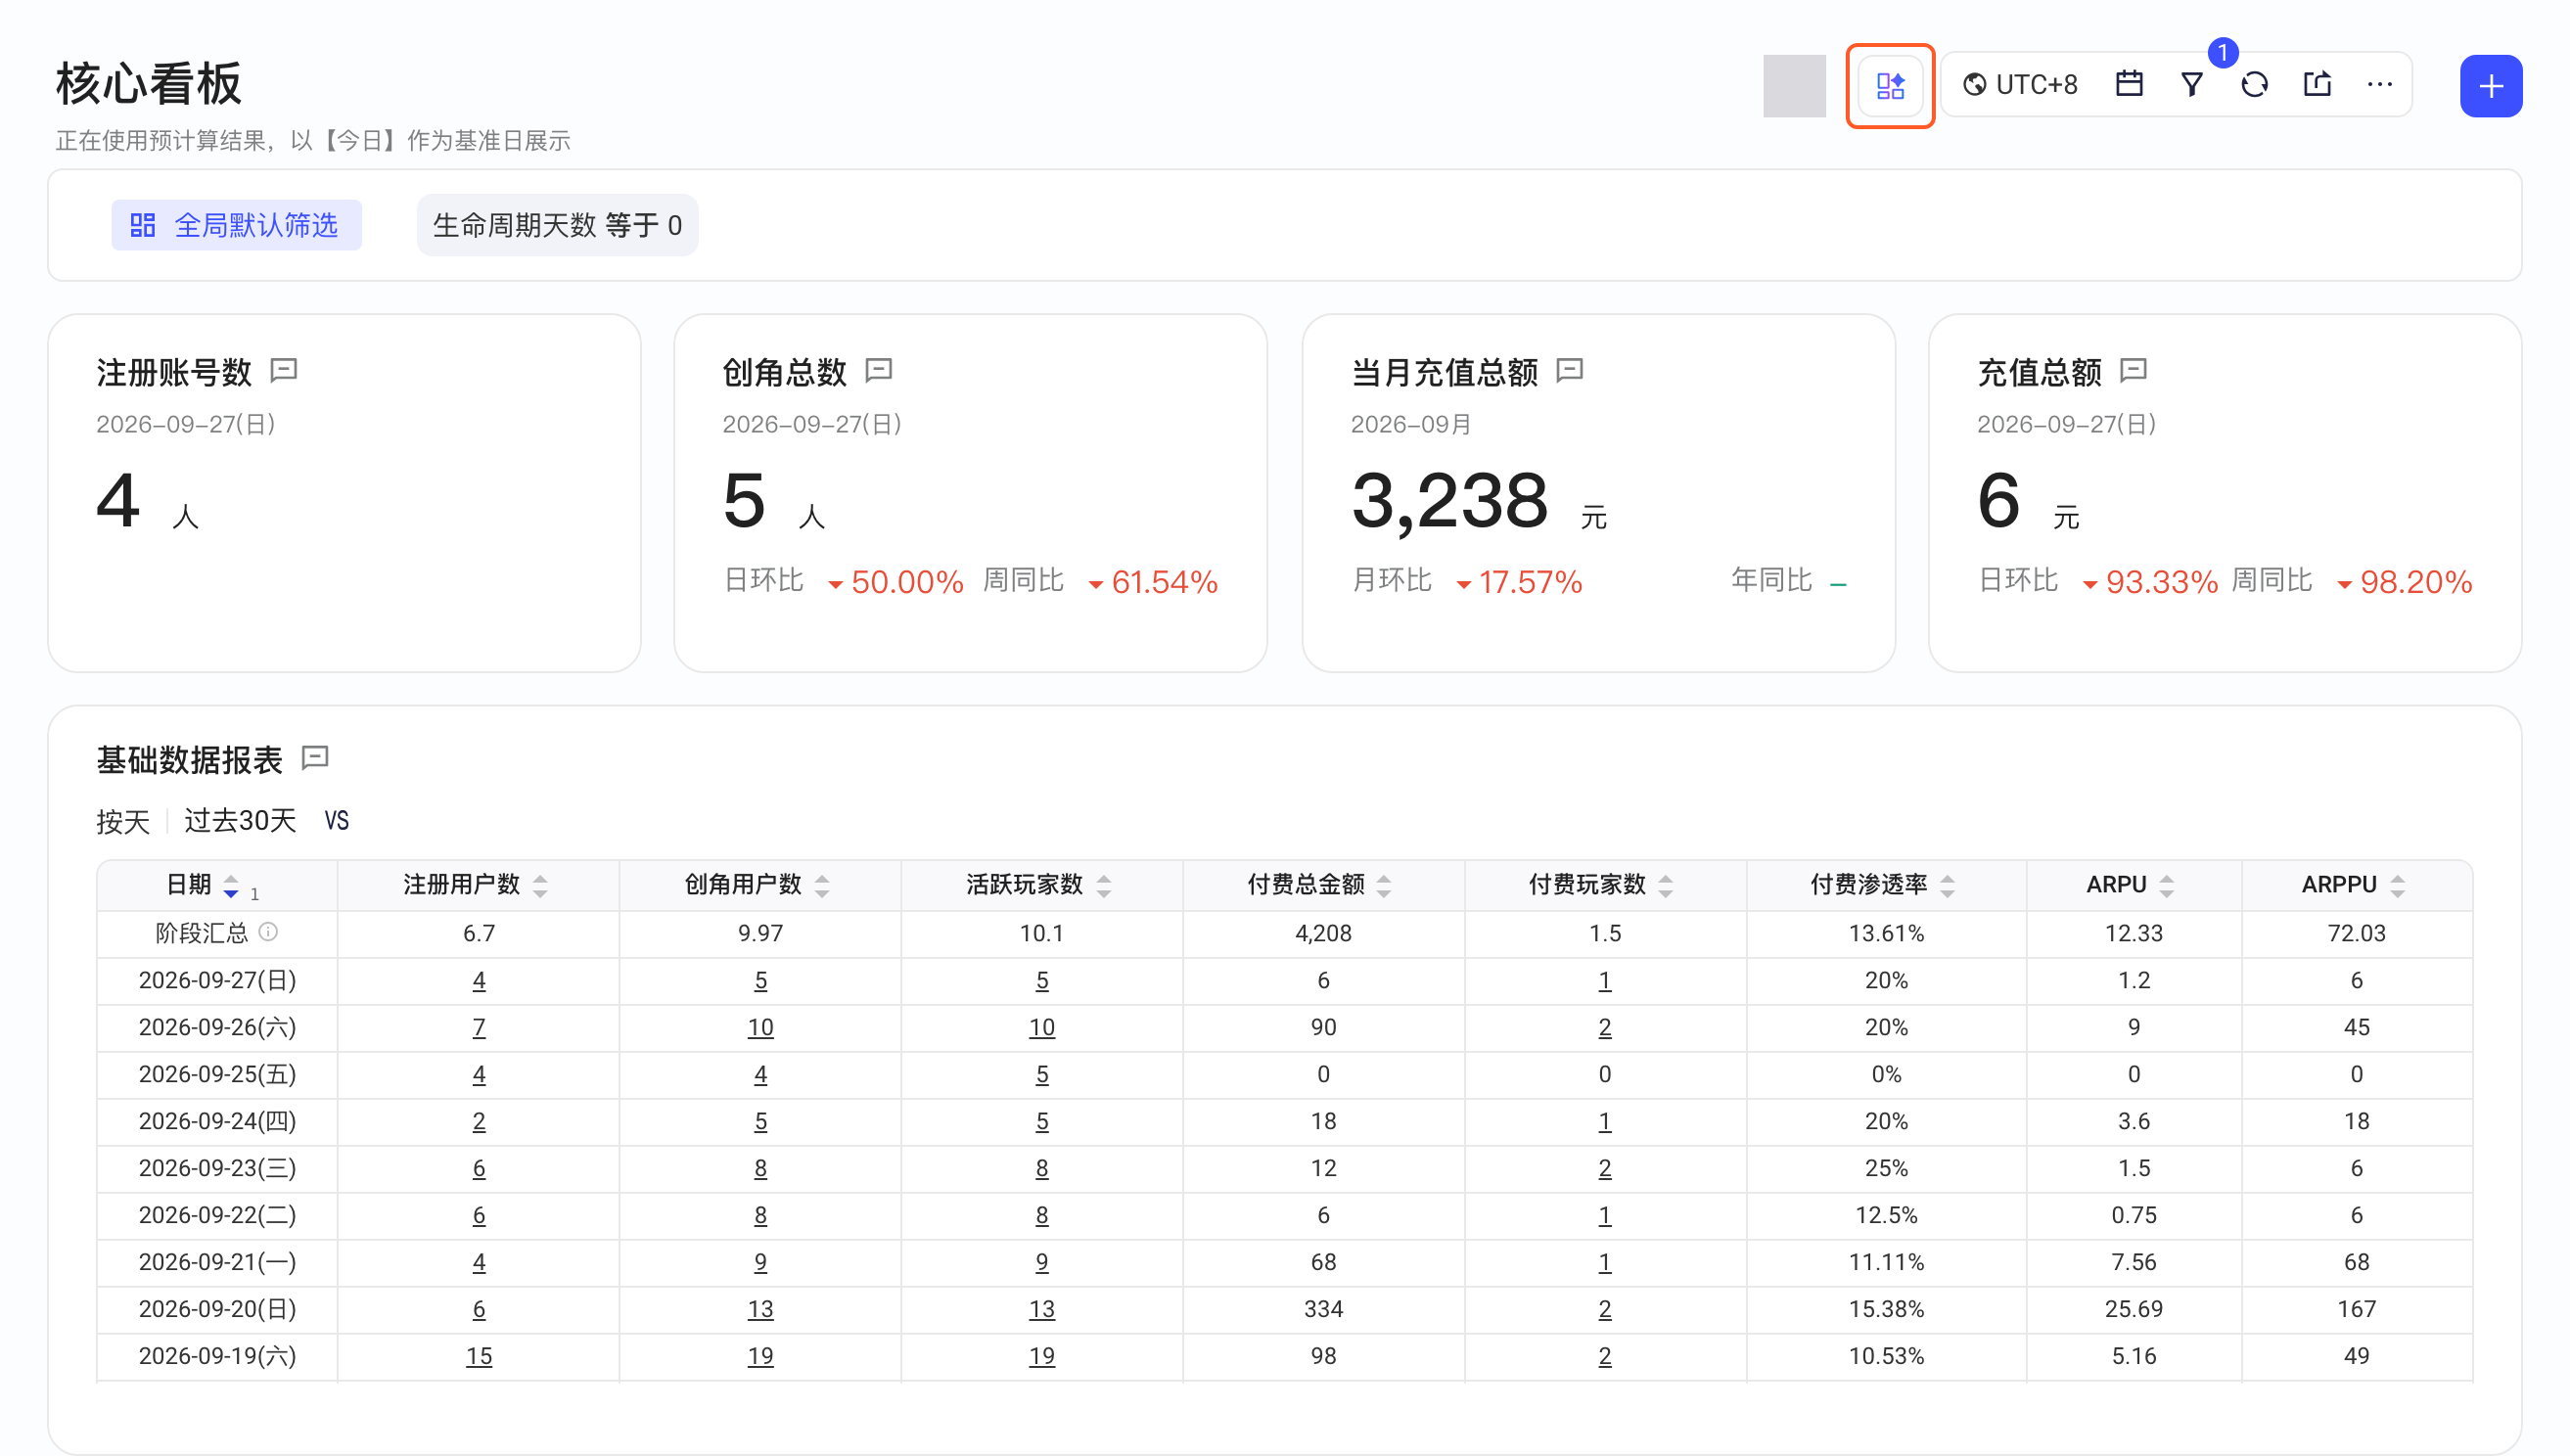The height and width of the screenshot is (1456, 2570).
Task: Change the UTC+8 timezone setting
Action: click(x=2020, y=85)
